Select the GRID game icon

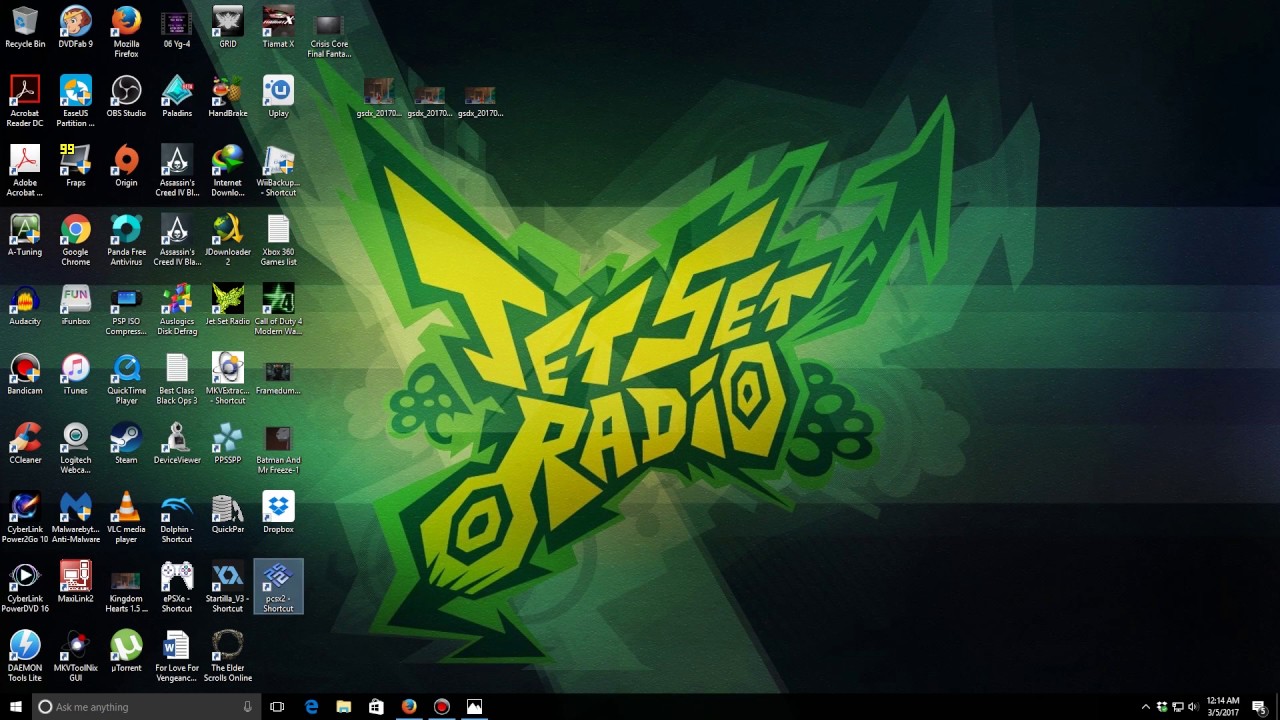point(228,27)
